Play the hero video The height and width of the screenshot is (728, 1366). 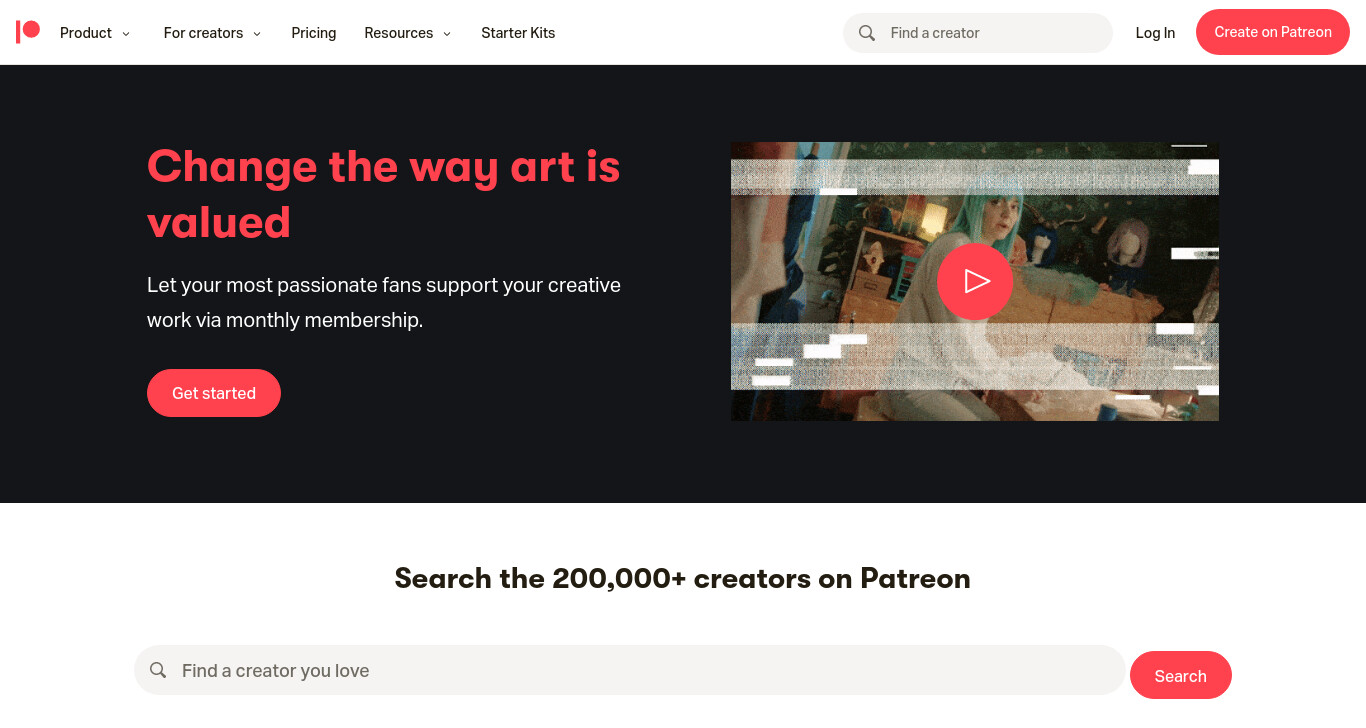(975, 281)
